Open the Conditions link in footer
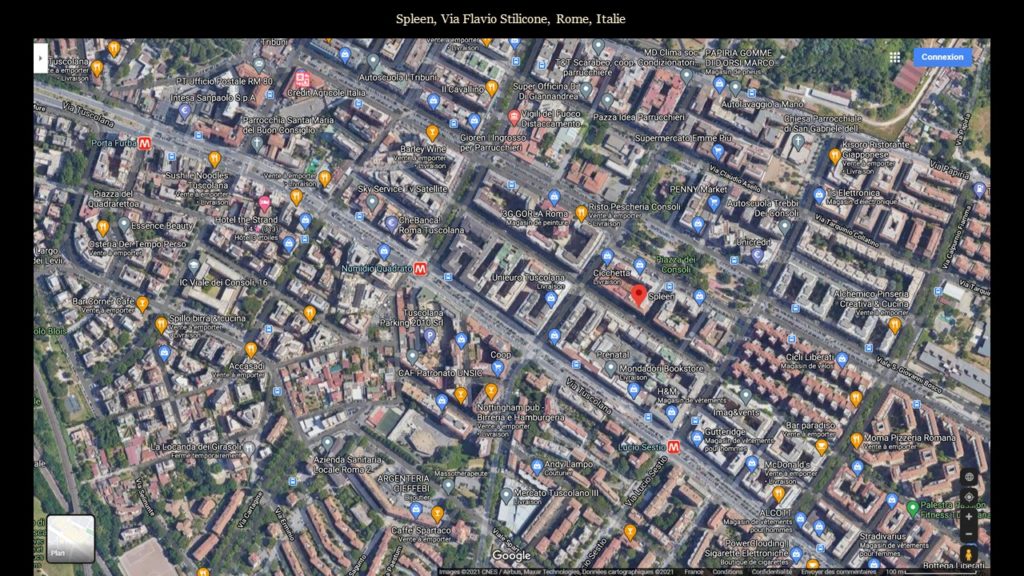This screenshot has height=576, width=1024. [727, 571]
